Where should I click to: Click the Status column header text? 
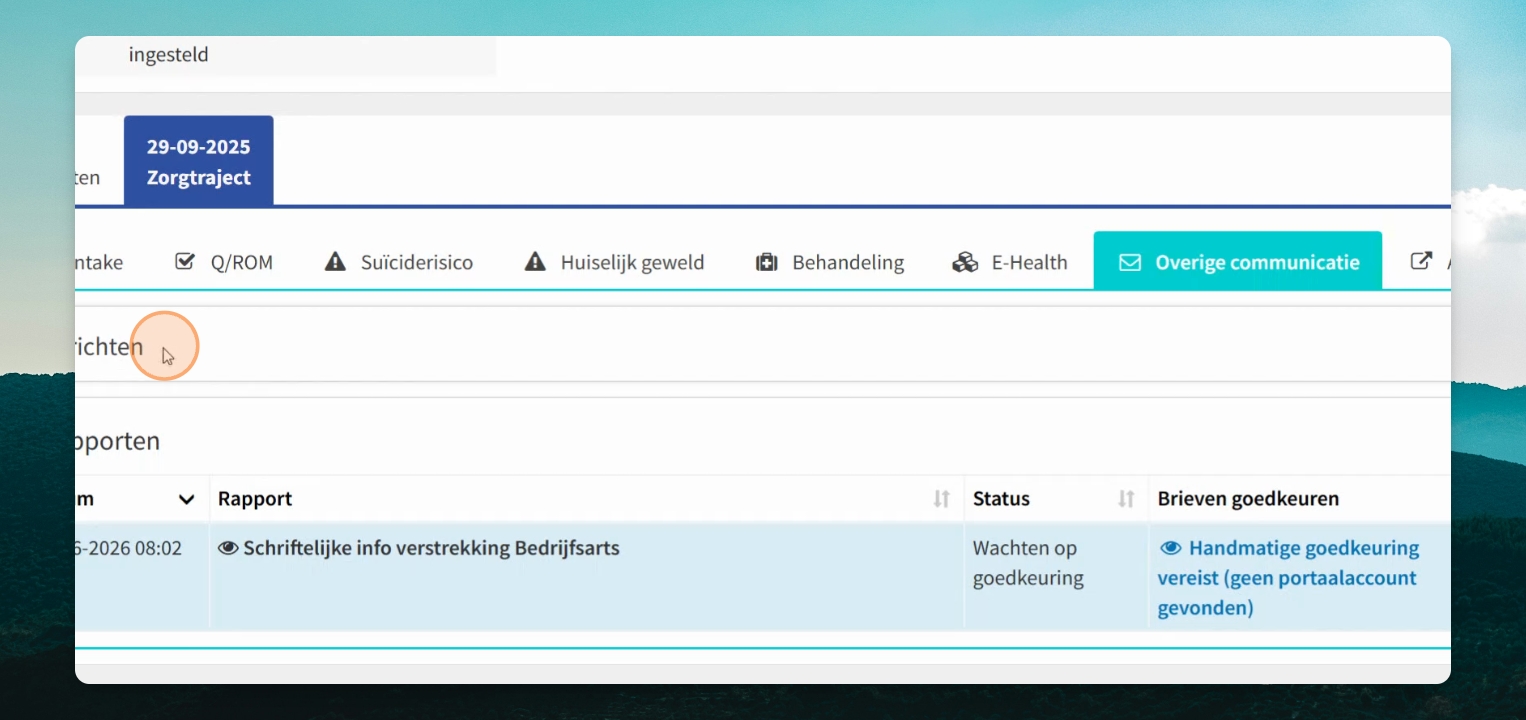point(1001,498)
